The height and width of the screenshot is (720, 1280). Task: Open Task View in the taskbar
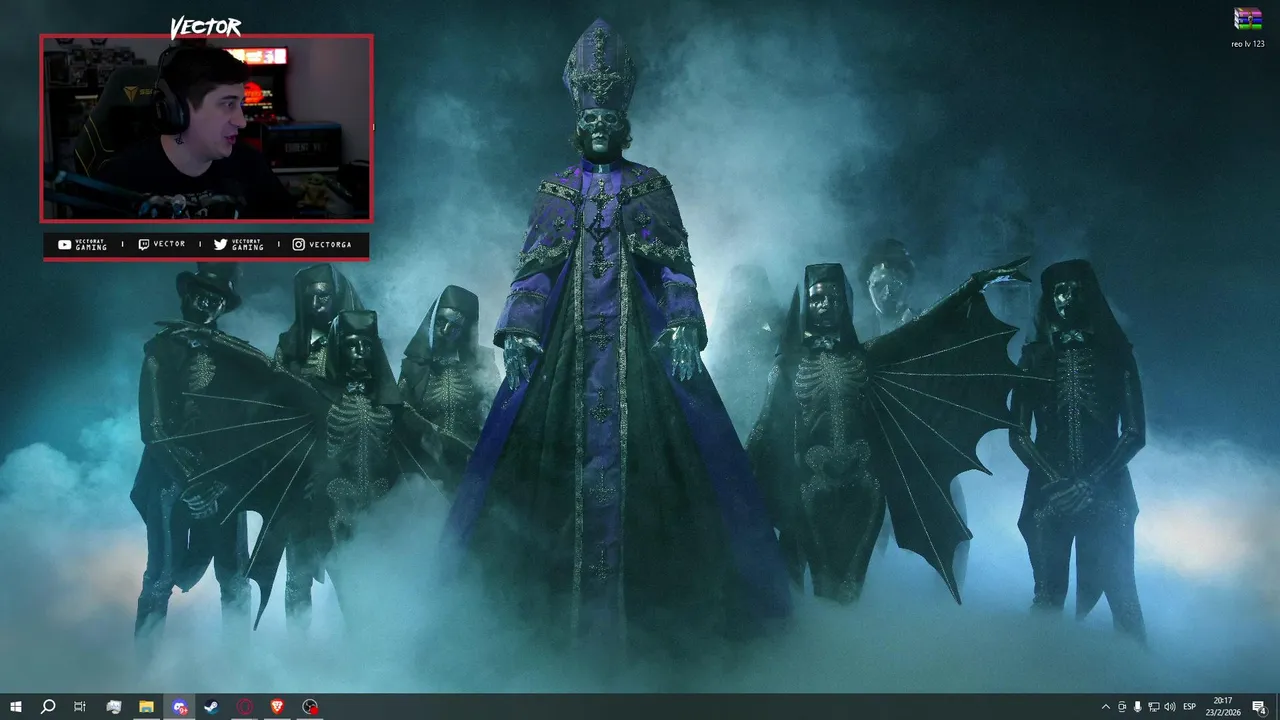(x=80, y=707)
